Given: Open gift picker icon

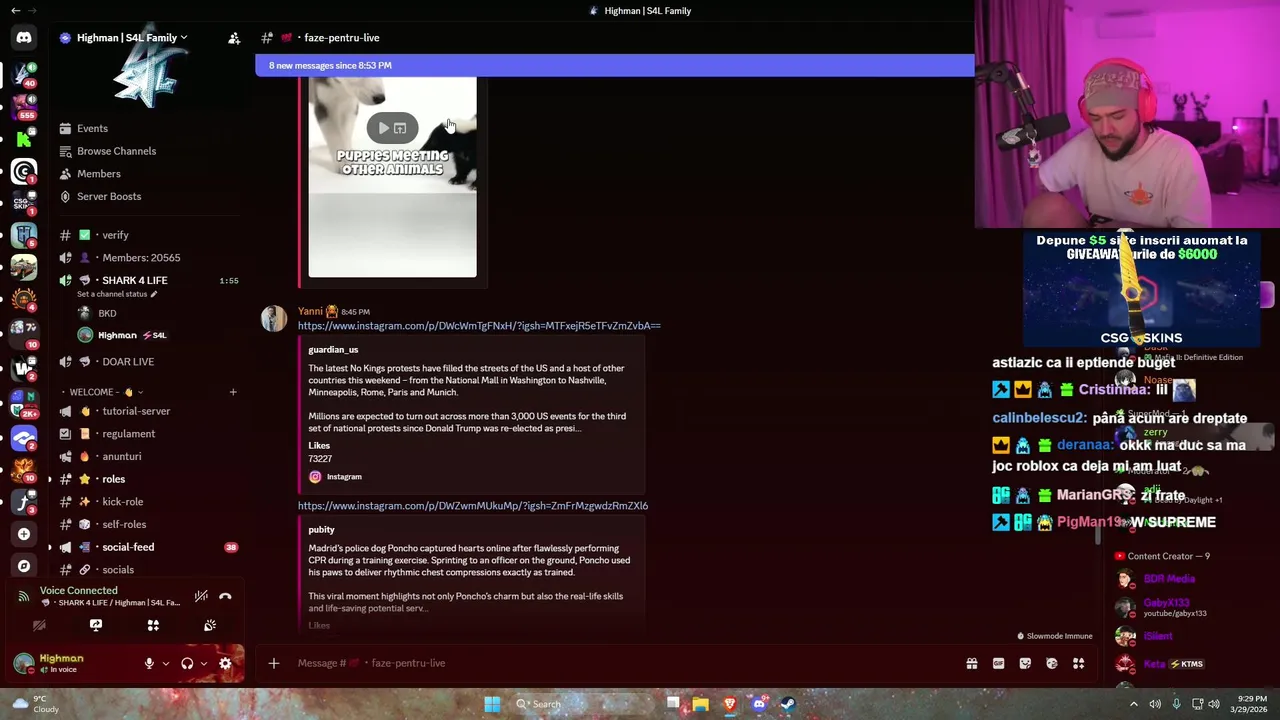Looking at the screenshot, I should (972, 663).
